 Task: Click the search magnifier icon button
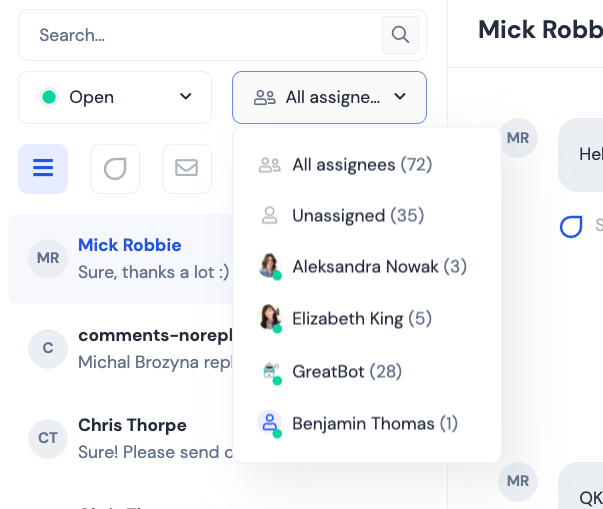click(400, 35)
